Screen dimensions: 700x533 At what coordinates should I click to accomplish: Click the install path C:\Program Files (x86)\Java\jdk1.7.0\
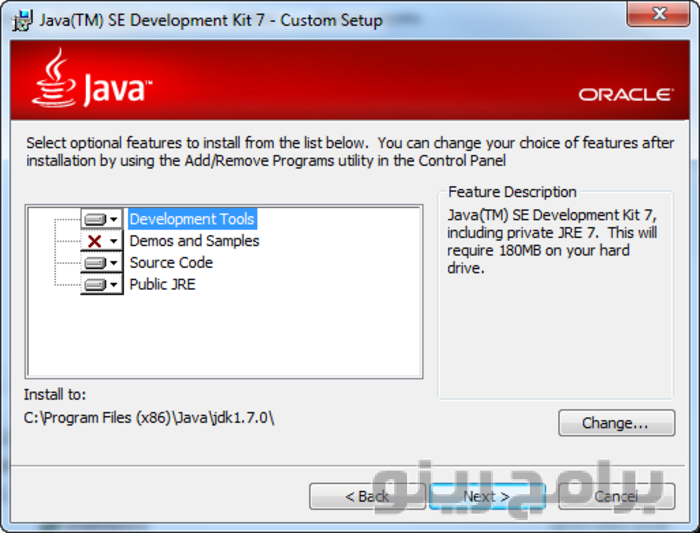pyautogui.click(x=149, y=418)
